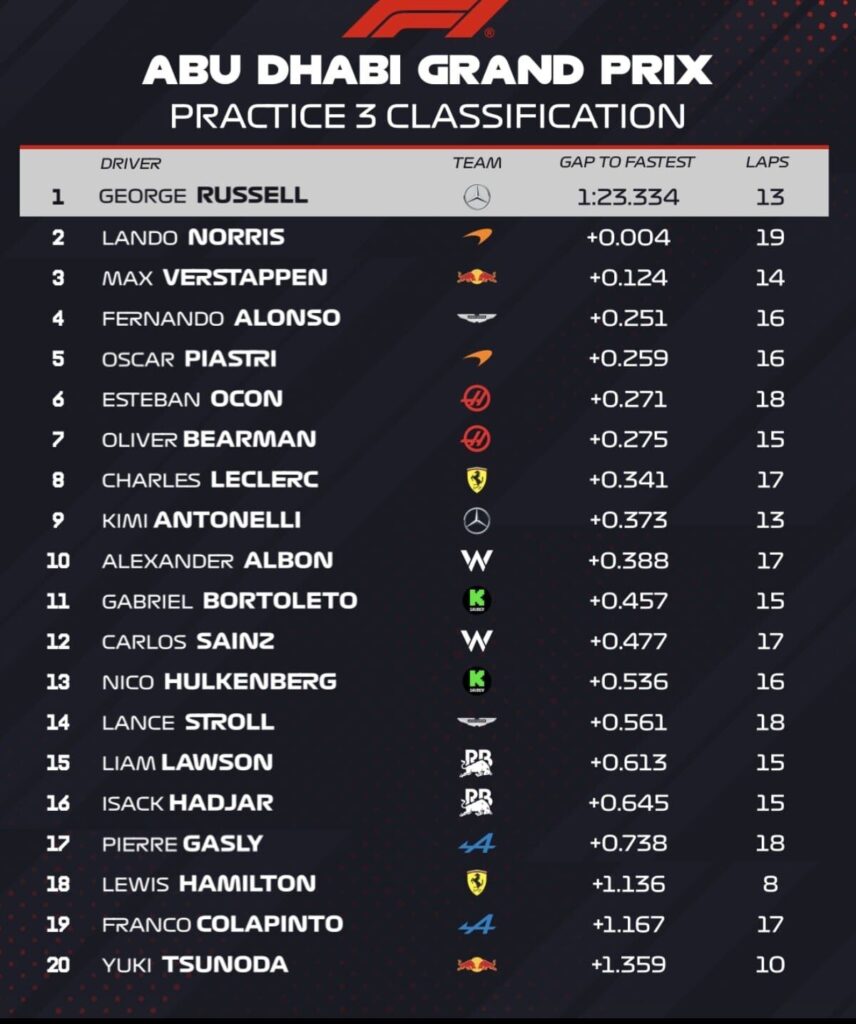Open driver name Oscar Piastri

(190, 359)
